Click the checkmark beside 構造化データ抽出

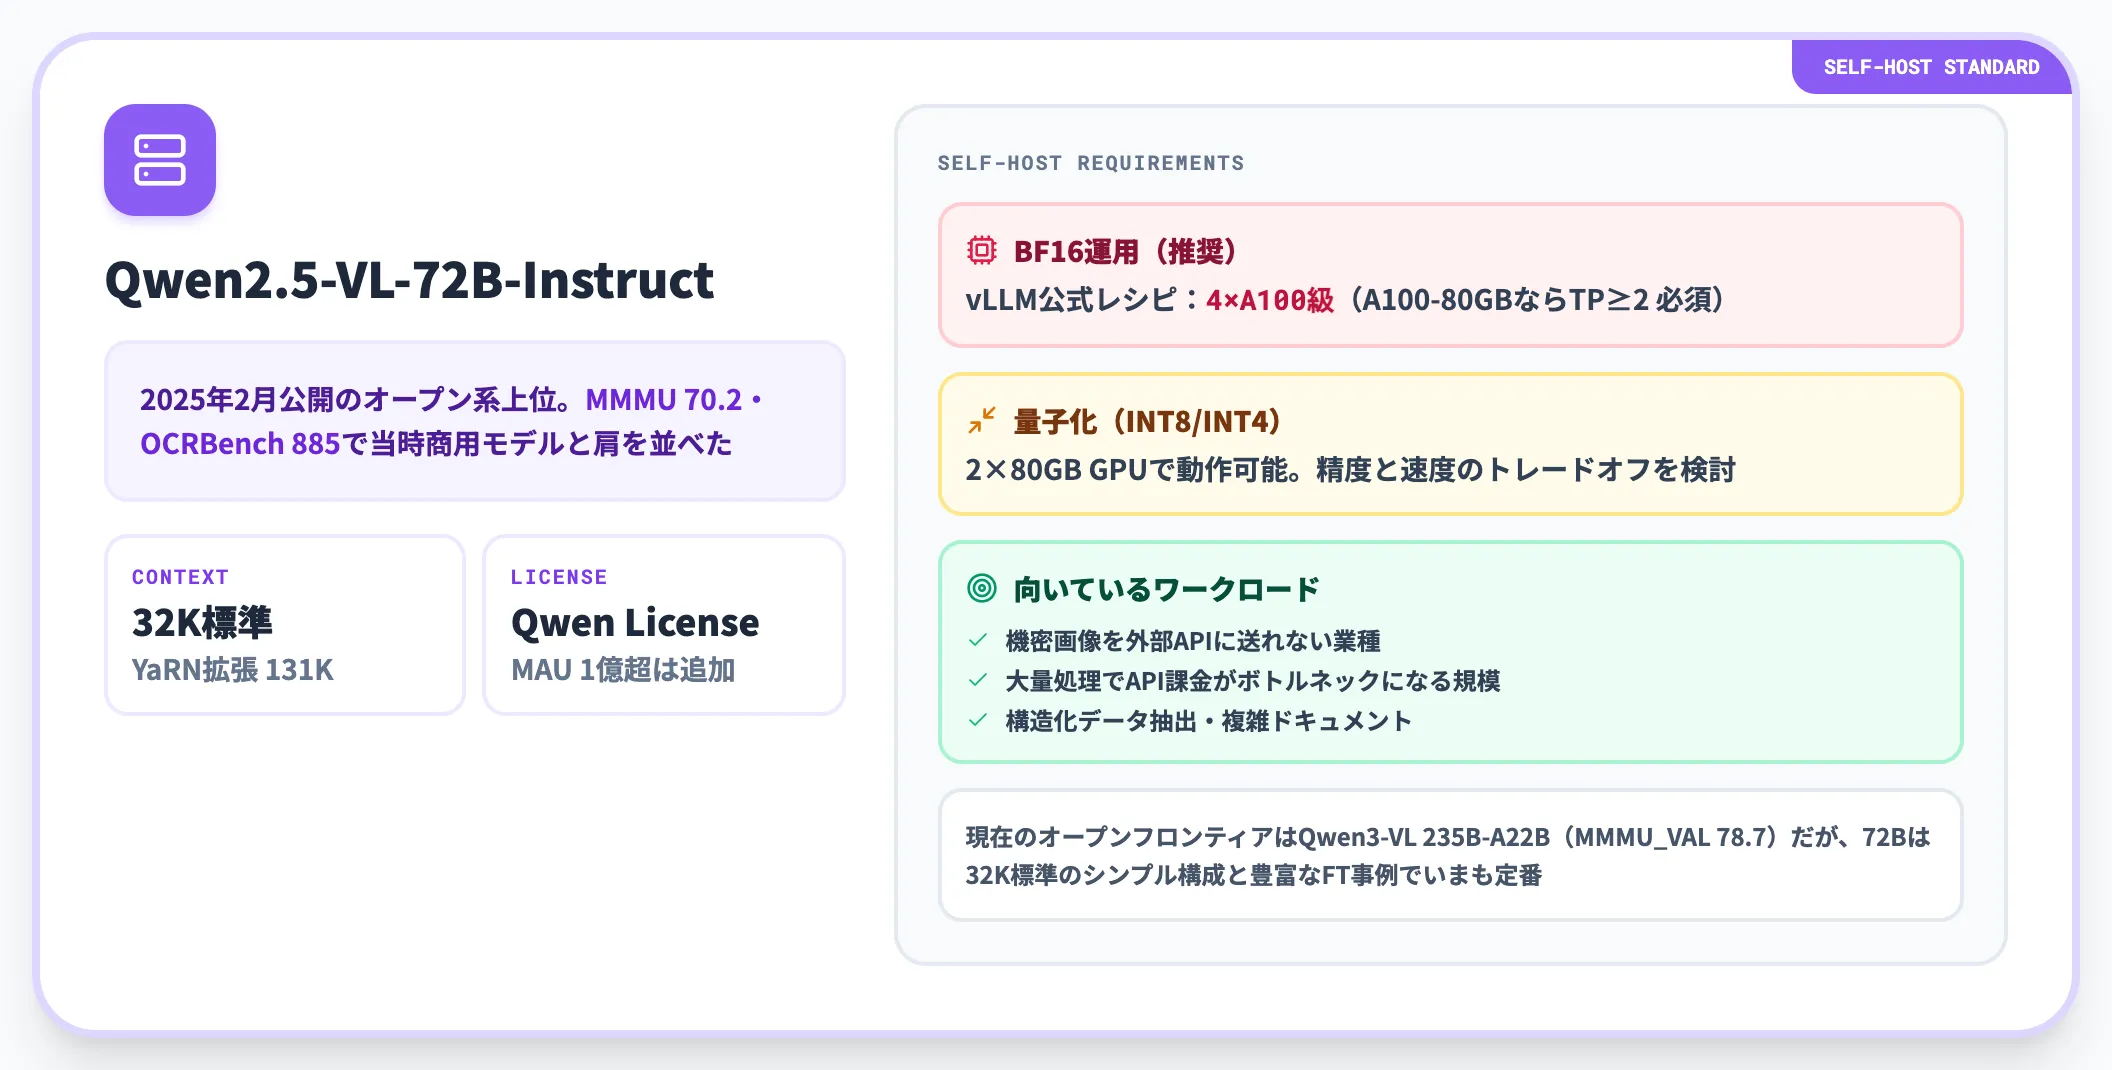[978, 720]
